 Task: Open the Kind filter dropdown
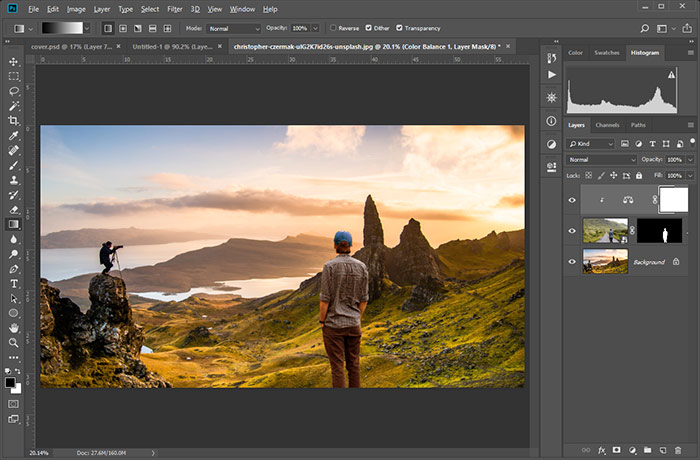(590, 144)
